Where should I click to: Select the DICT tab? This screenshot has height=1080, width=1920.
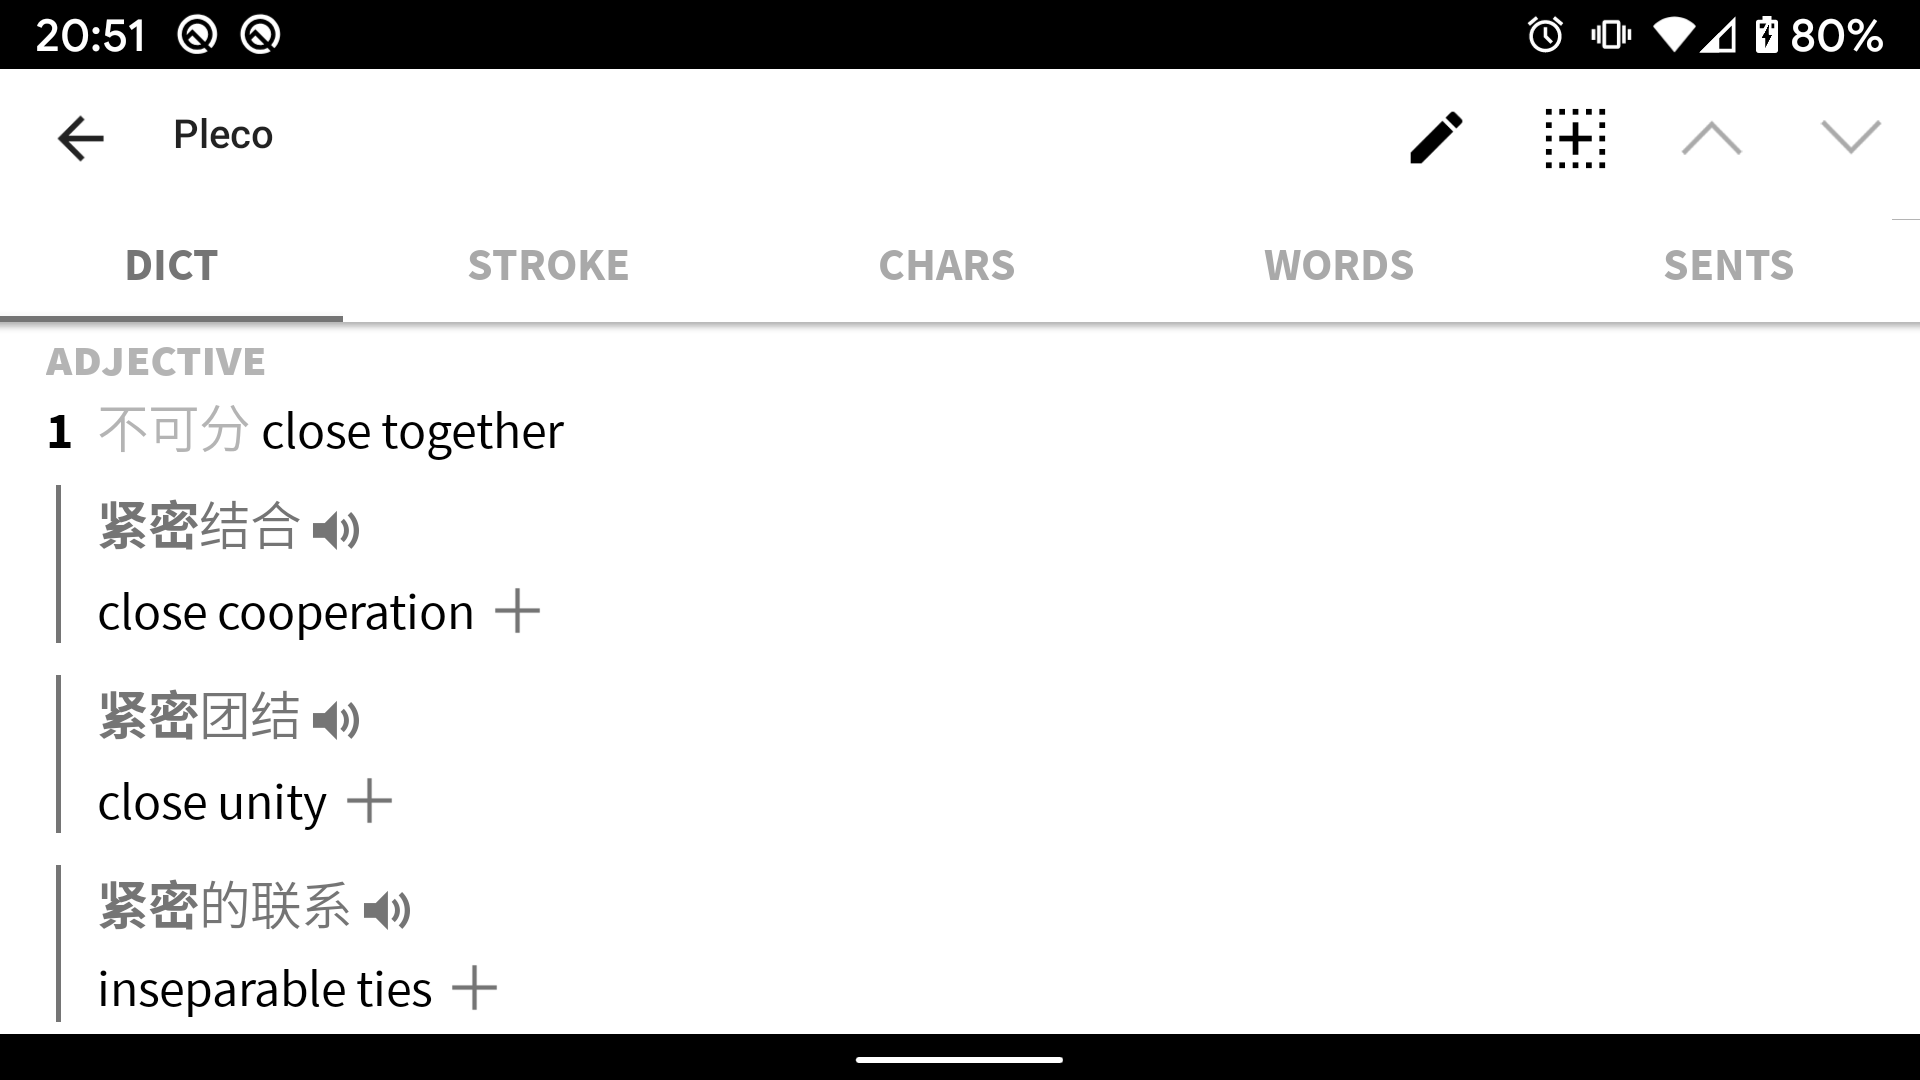171,266
